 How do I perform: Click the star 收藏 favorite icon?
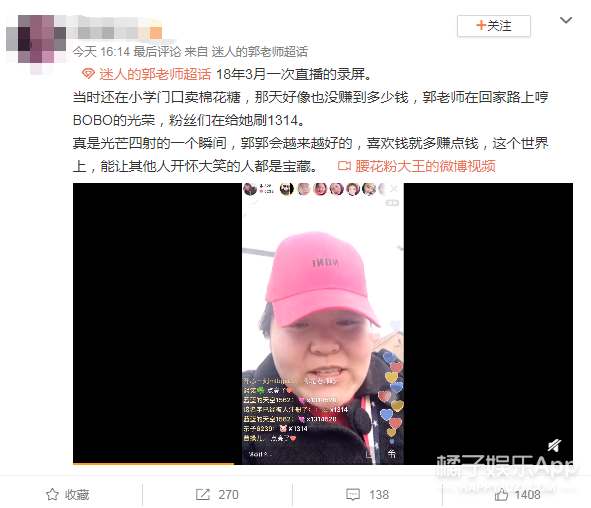[x=52, y=494]
